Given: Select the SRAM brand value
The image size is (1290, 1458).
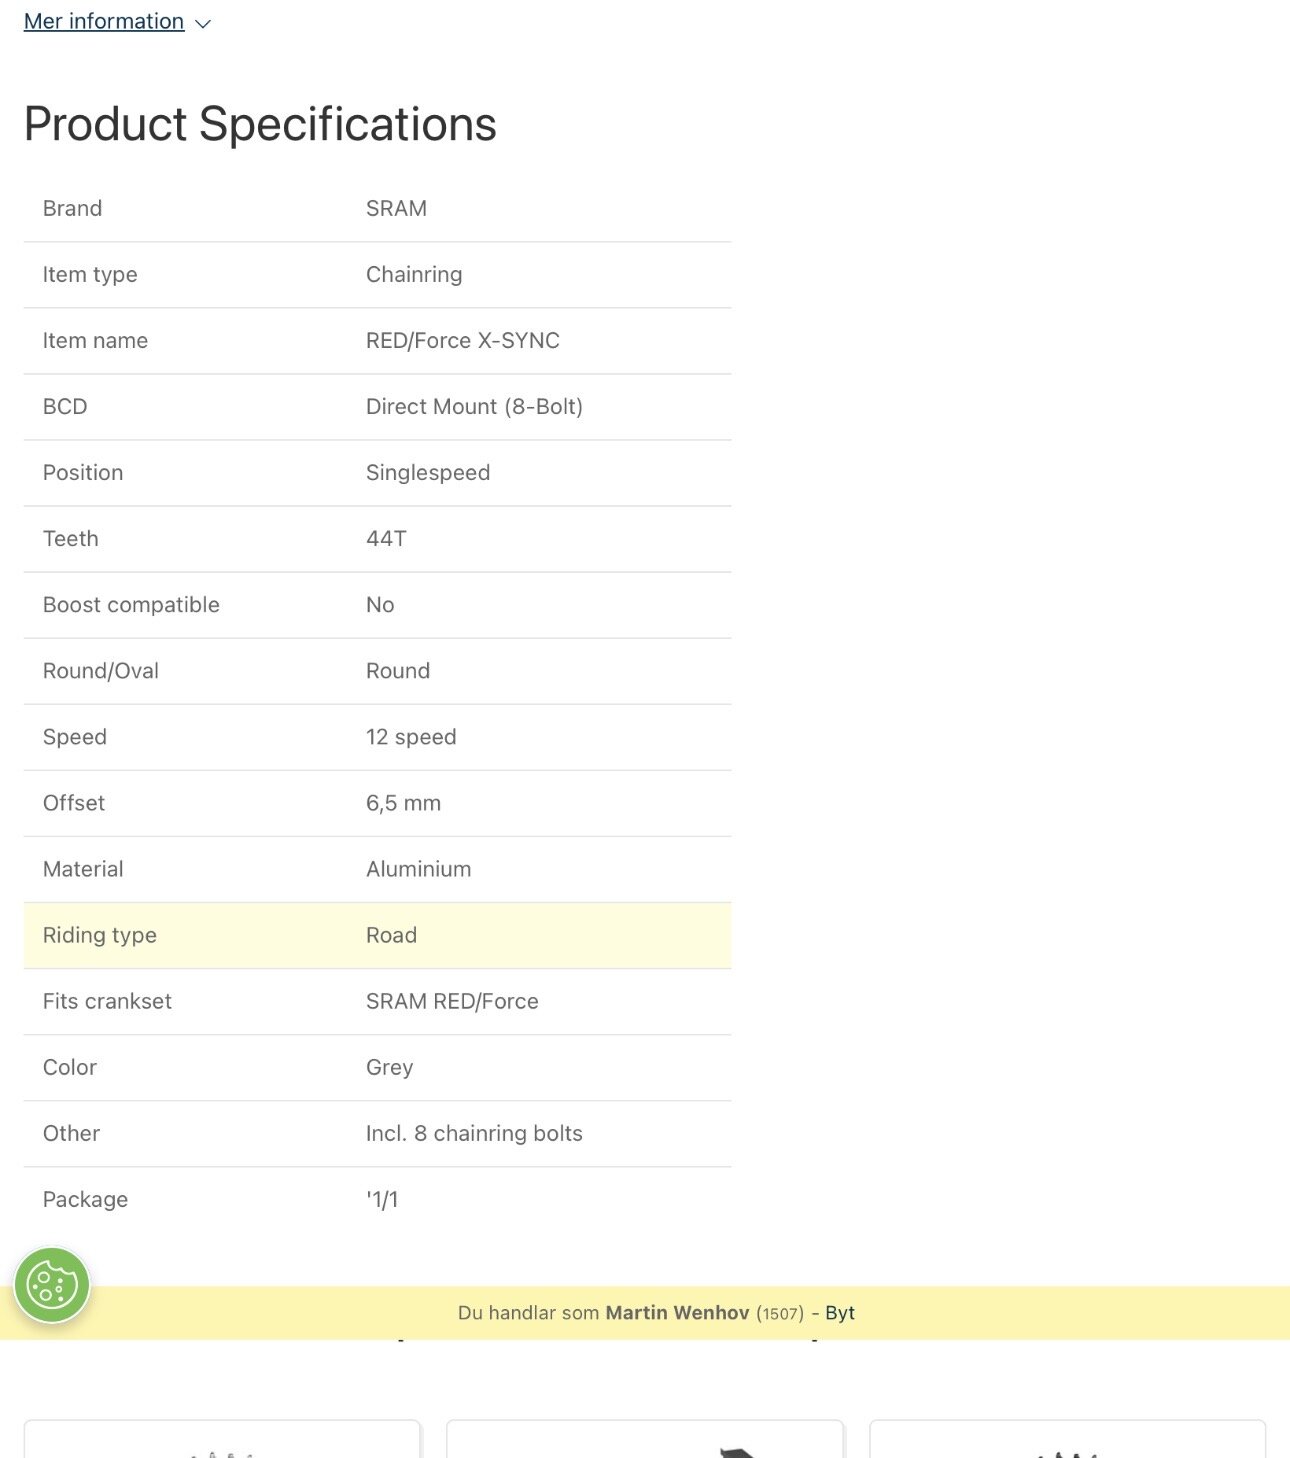Looking at the screenshot, I should click(396, 208).
